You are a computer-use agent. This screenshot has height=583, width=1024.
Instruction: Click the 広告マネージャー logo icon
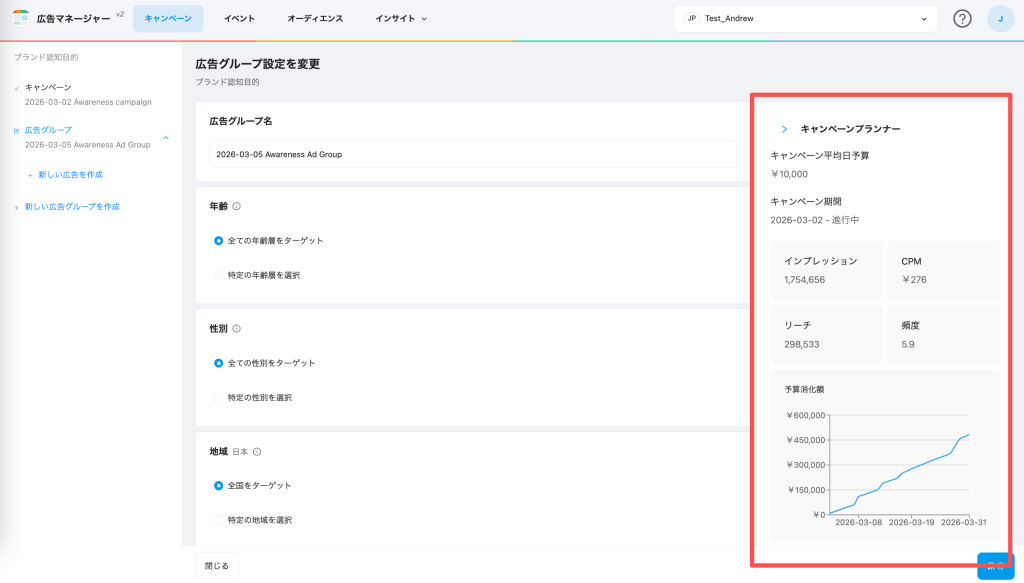pyautogui.click(x=20, y=18)
